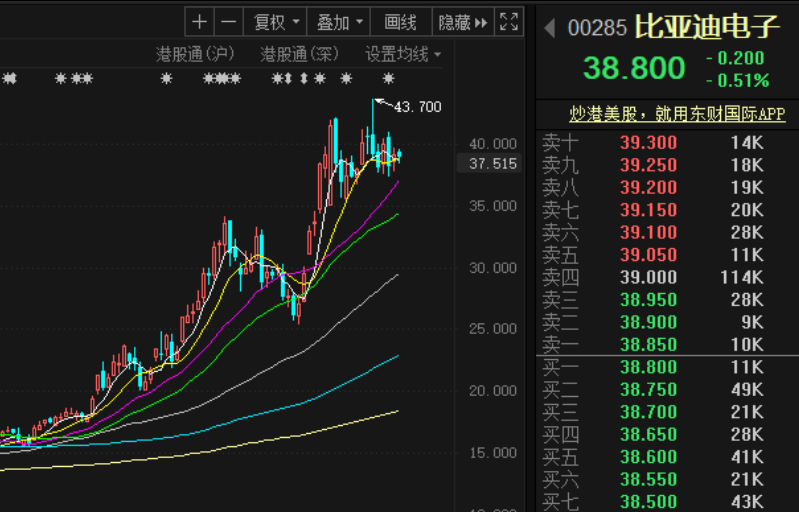799x512 pixels.
Task: Click the 37.515 price axis marker
Action: [x=489, y=164]
